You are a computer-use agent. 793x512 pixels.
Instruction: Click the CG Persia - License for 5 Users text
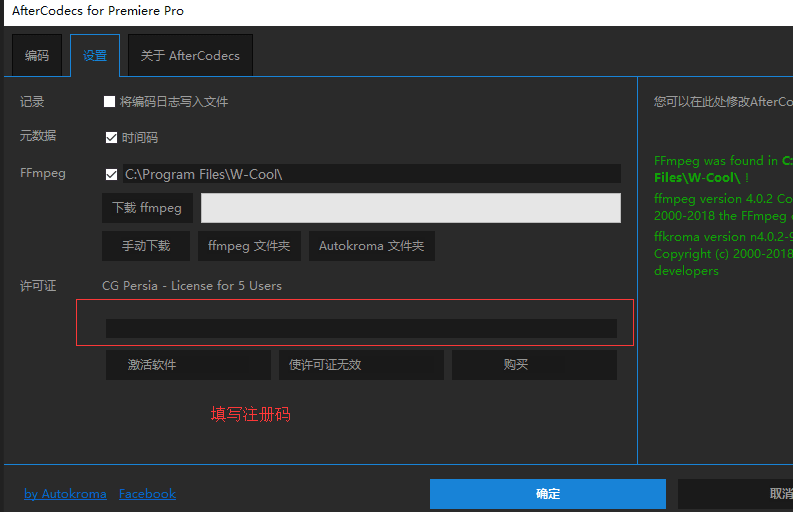(x=192, y=286)
